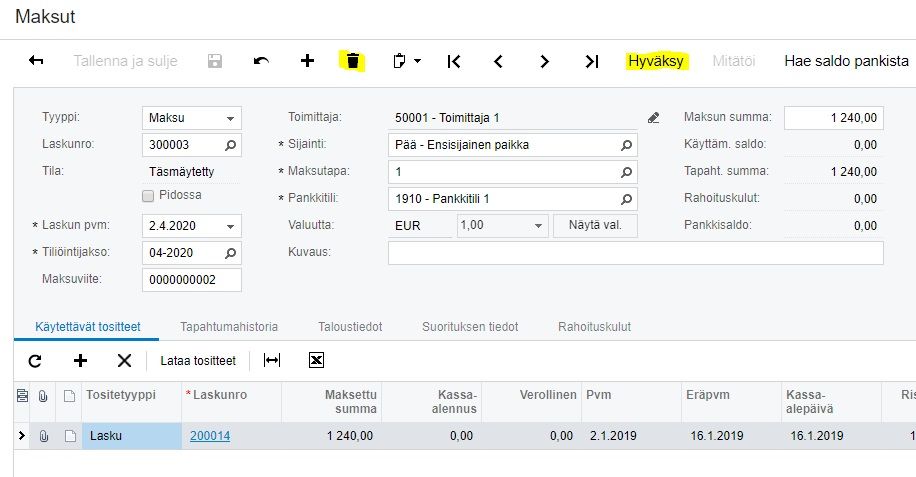Select the Lasku cell in the grid

tap(131, 436)
